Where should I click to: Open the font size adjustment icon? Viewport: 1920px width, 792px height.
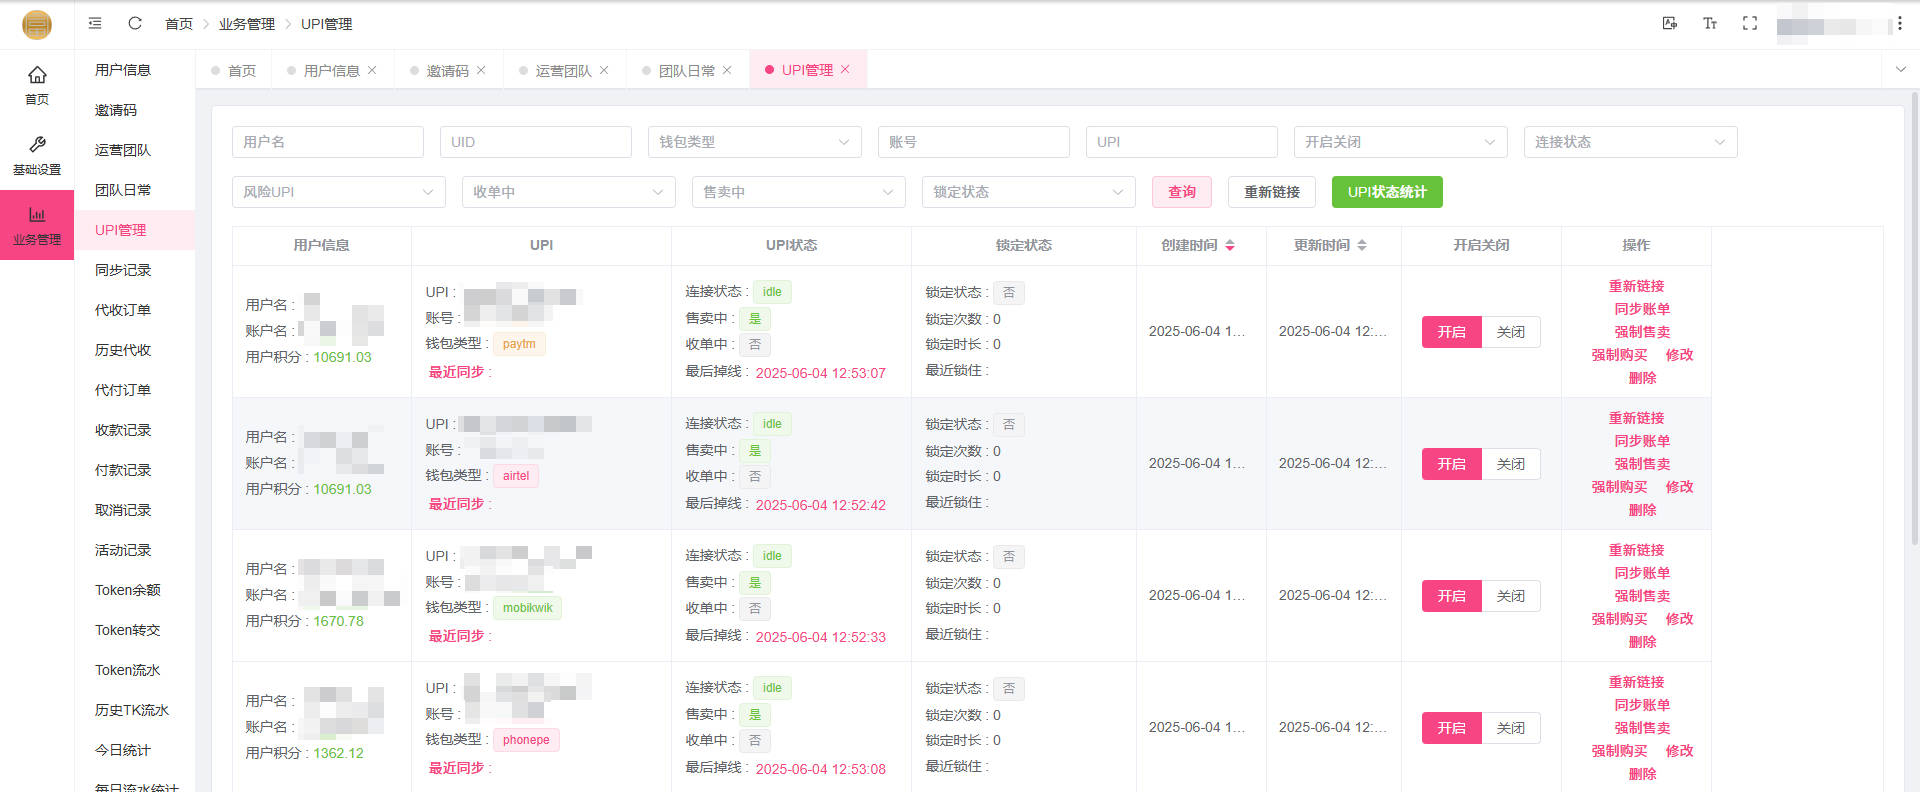[x=1709, y=23]
